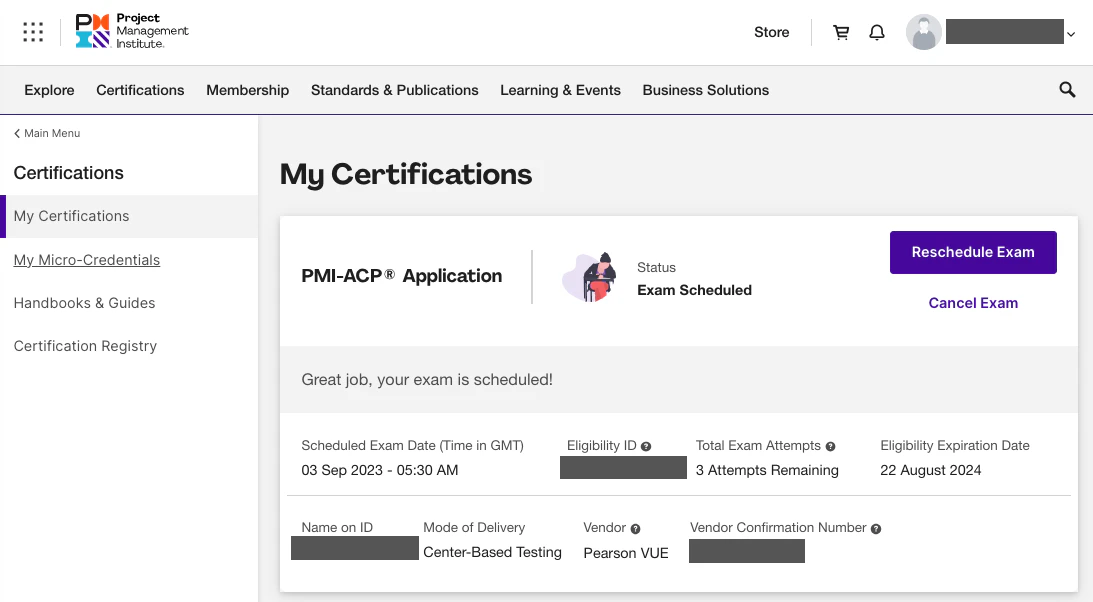Open Standards & Publications menu

(x=395, y=90)
